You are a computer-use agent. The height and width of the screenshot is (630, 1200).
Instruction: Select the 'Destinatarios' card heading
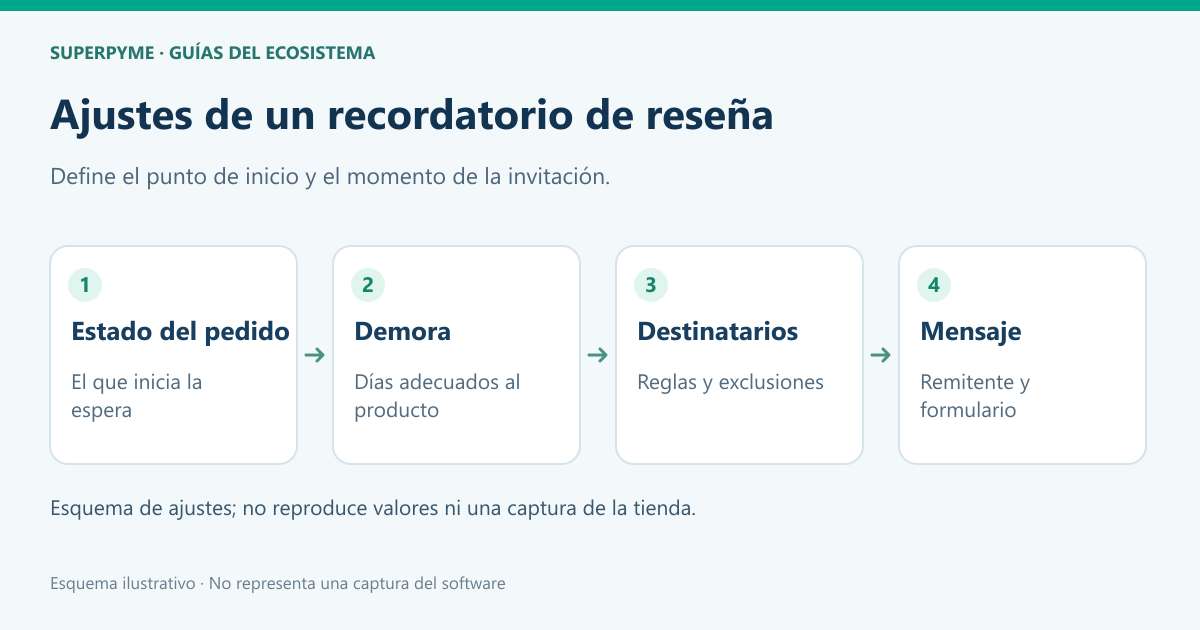(x=718, y=331)
